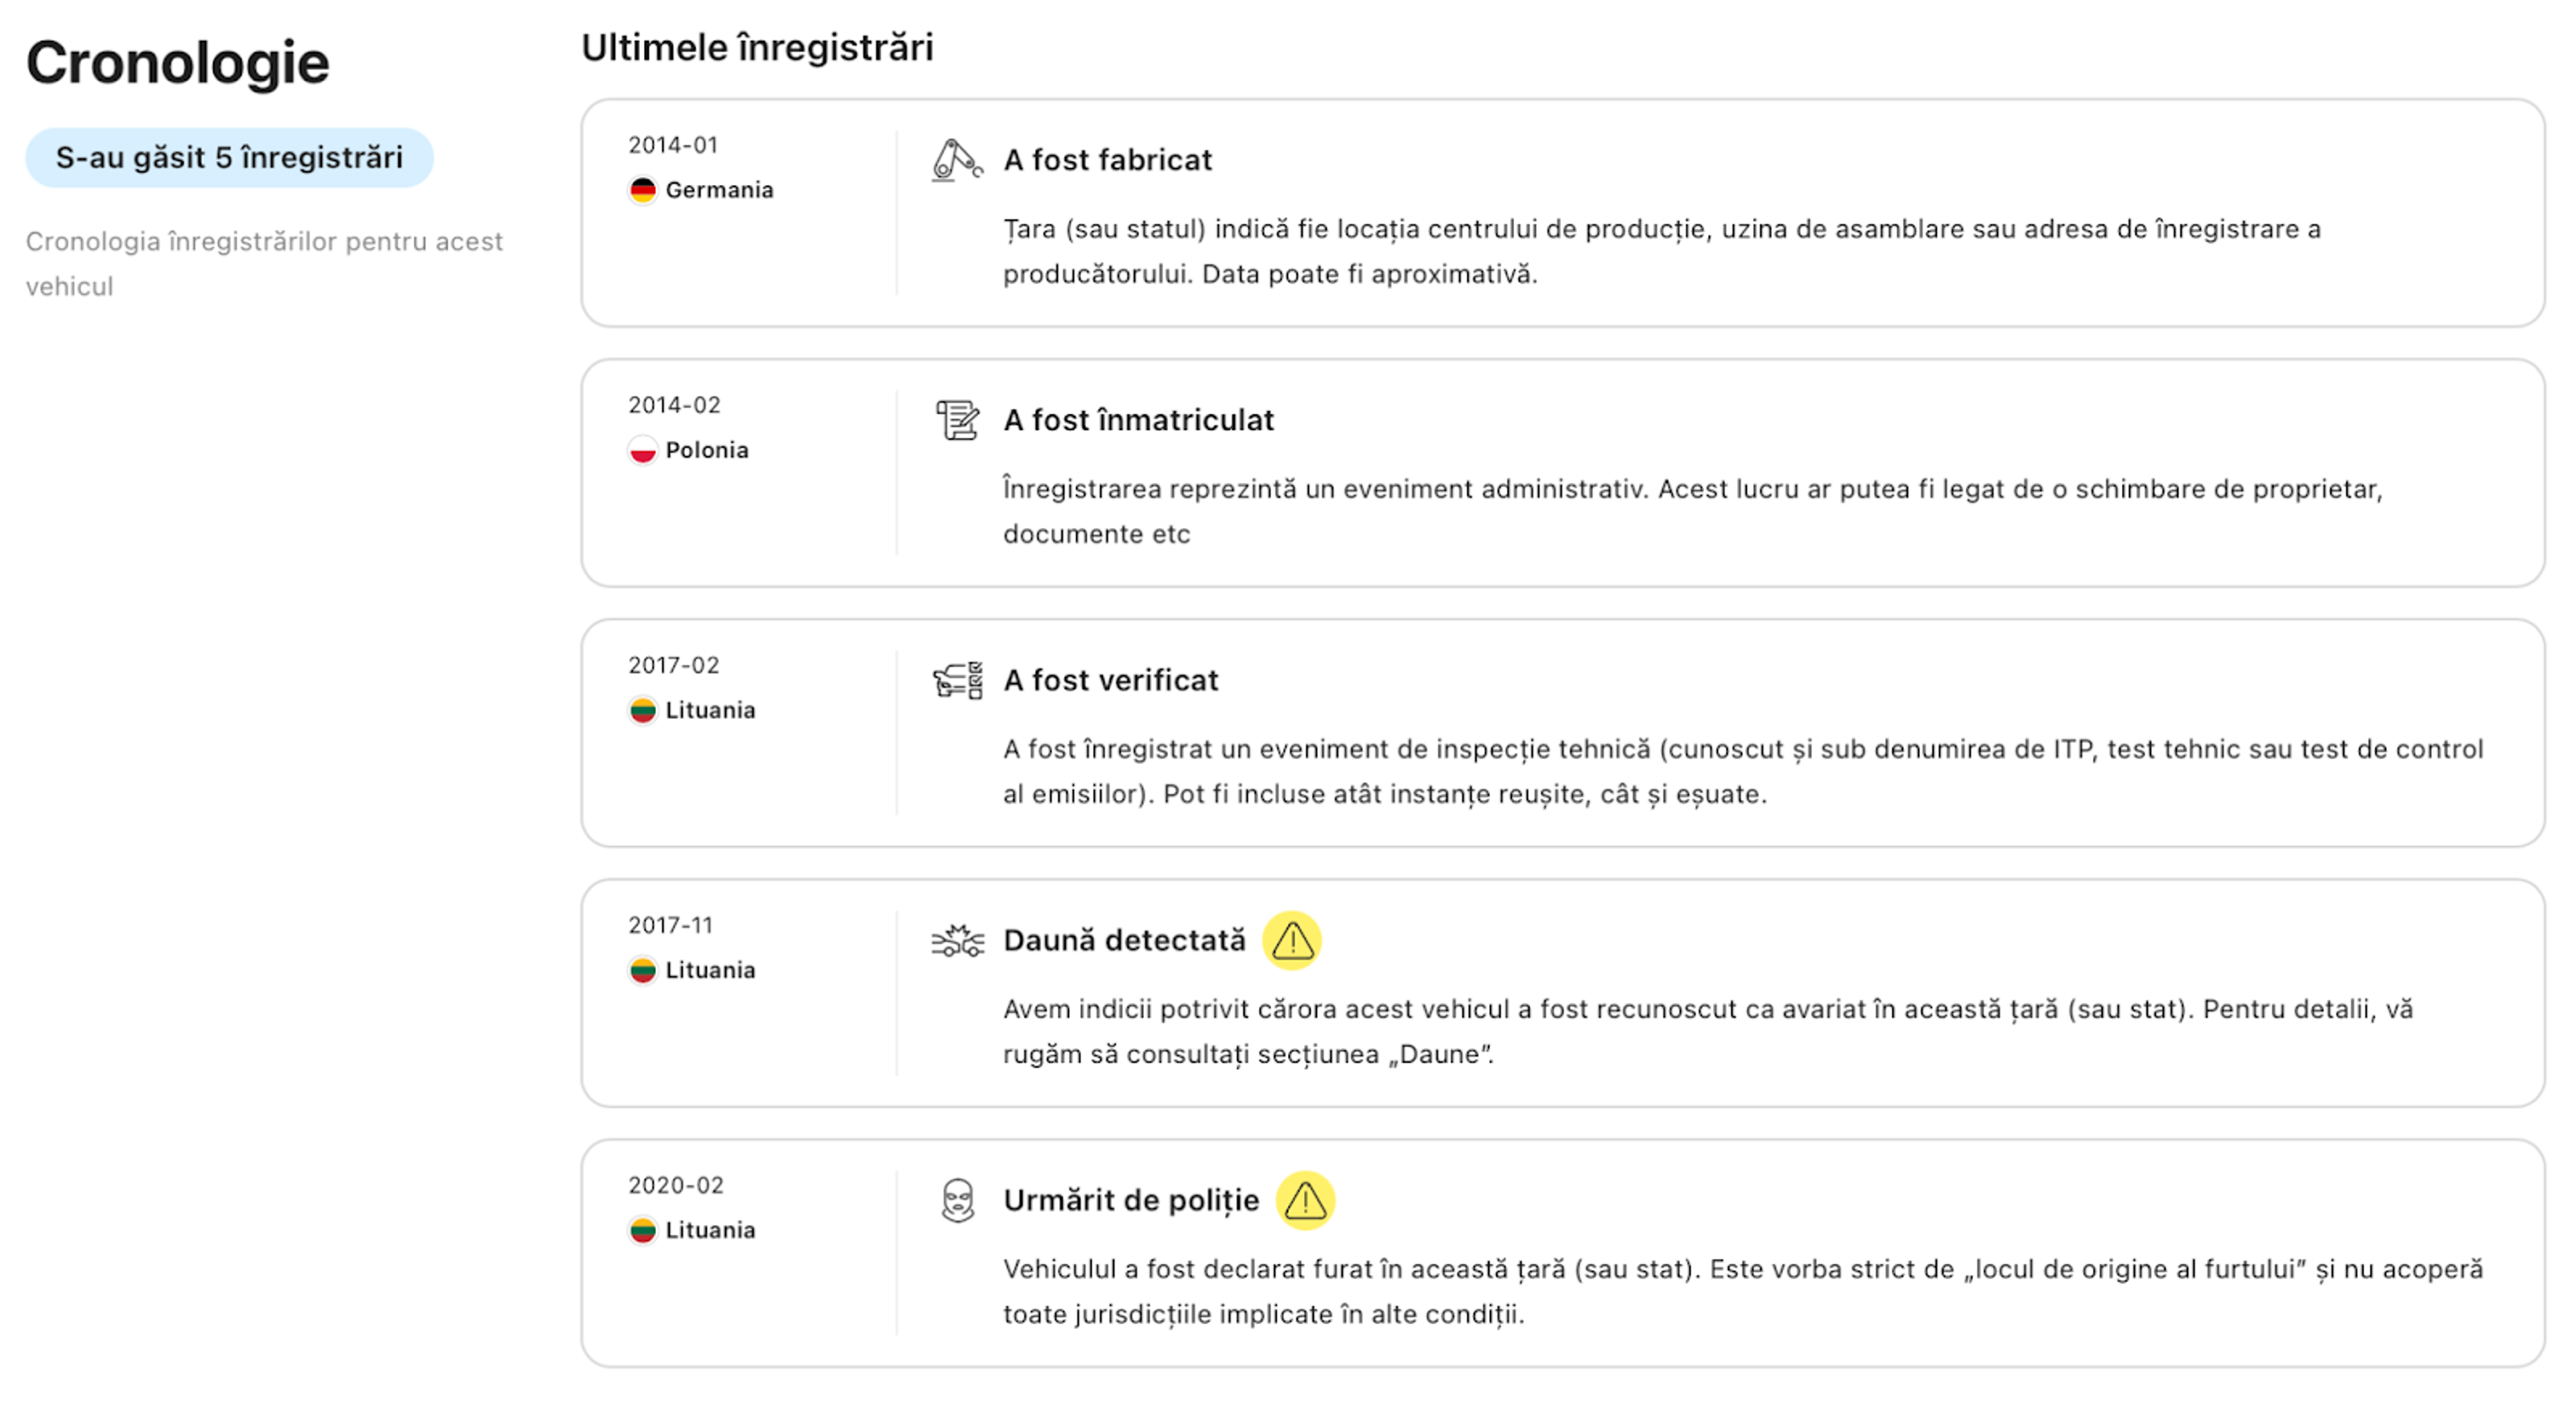Open the 'A fost verificat' record title
This screenshot has height=1402, width=2576.
point(1110,680)
